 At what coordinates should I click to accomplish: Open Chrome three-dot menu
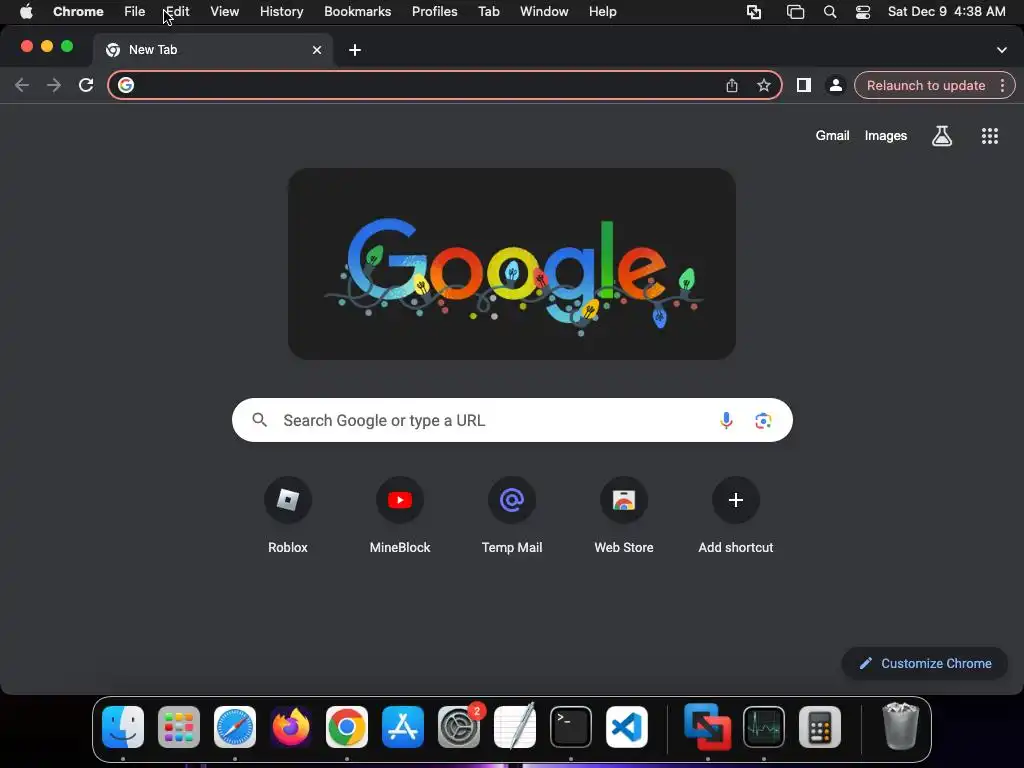(x=1002, y=85)
